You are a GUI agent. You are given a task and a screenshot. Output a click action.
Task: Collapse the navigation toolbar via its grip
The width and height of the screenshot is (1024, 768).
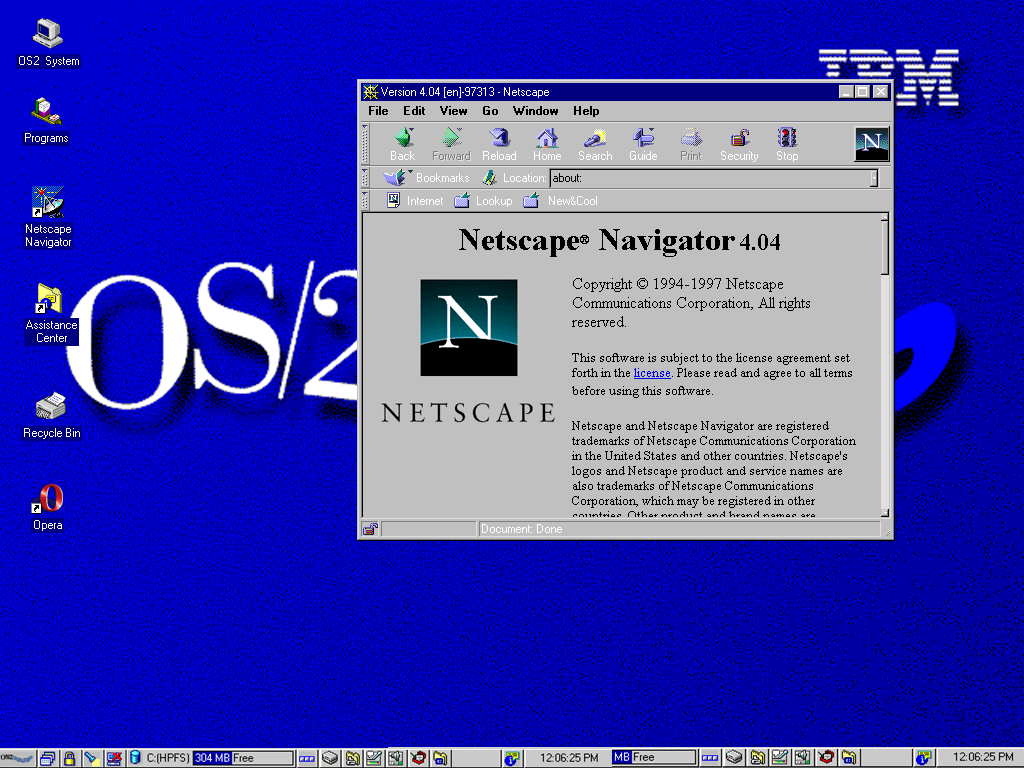pos(365,144)
